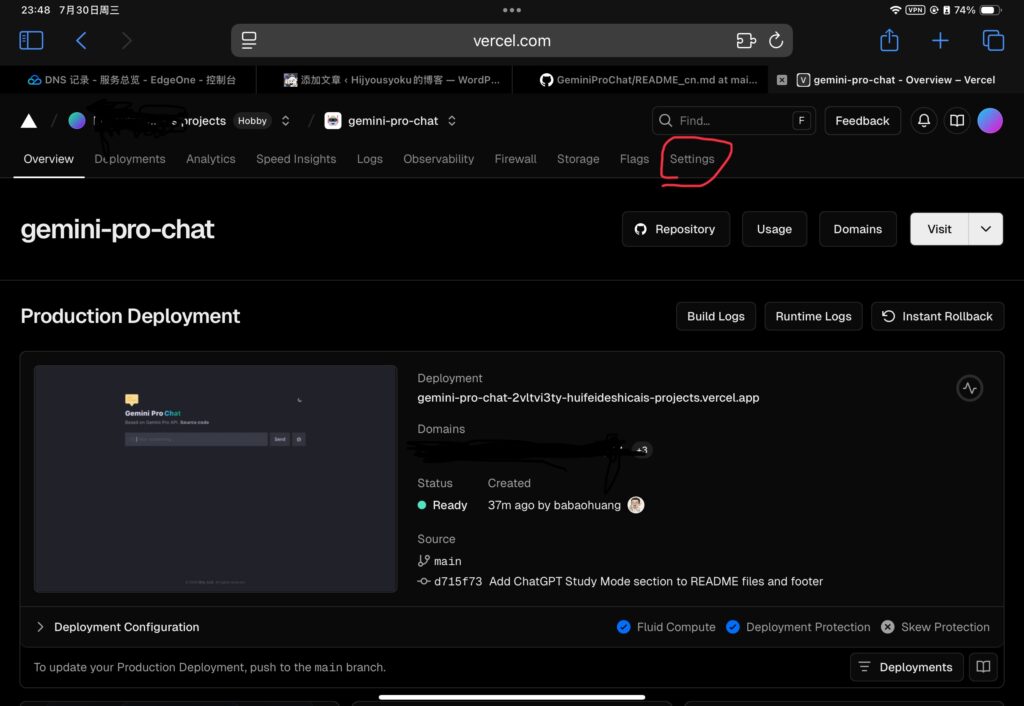Click the Usage button
Viewport: 1024px width, 706px height.
click(774, 229)
